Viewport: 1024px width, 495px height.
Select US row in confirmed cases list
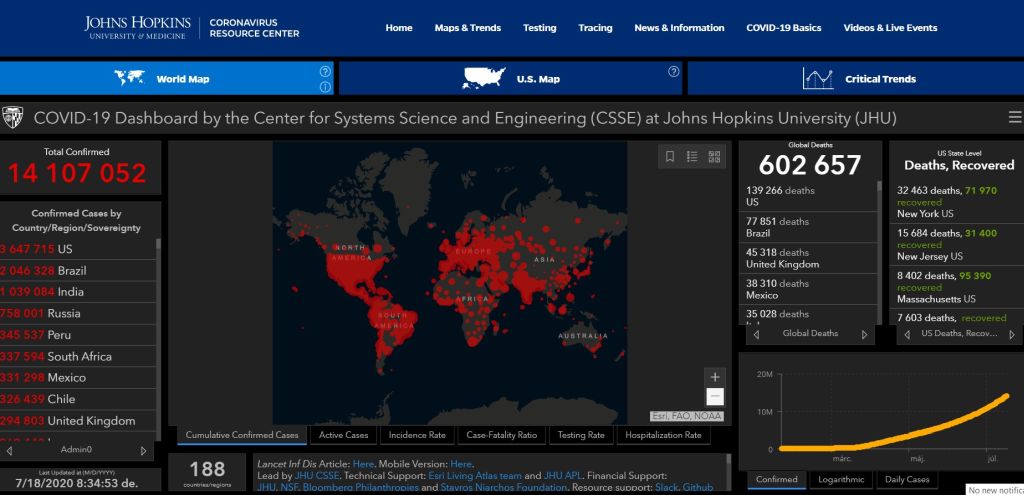(x=78, y=249)
